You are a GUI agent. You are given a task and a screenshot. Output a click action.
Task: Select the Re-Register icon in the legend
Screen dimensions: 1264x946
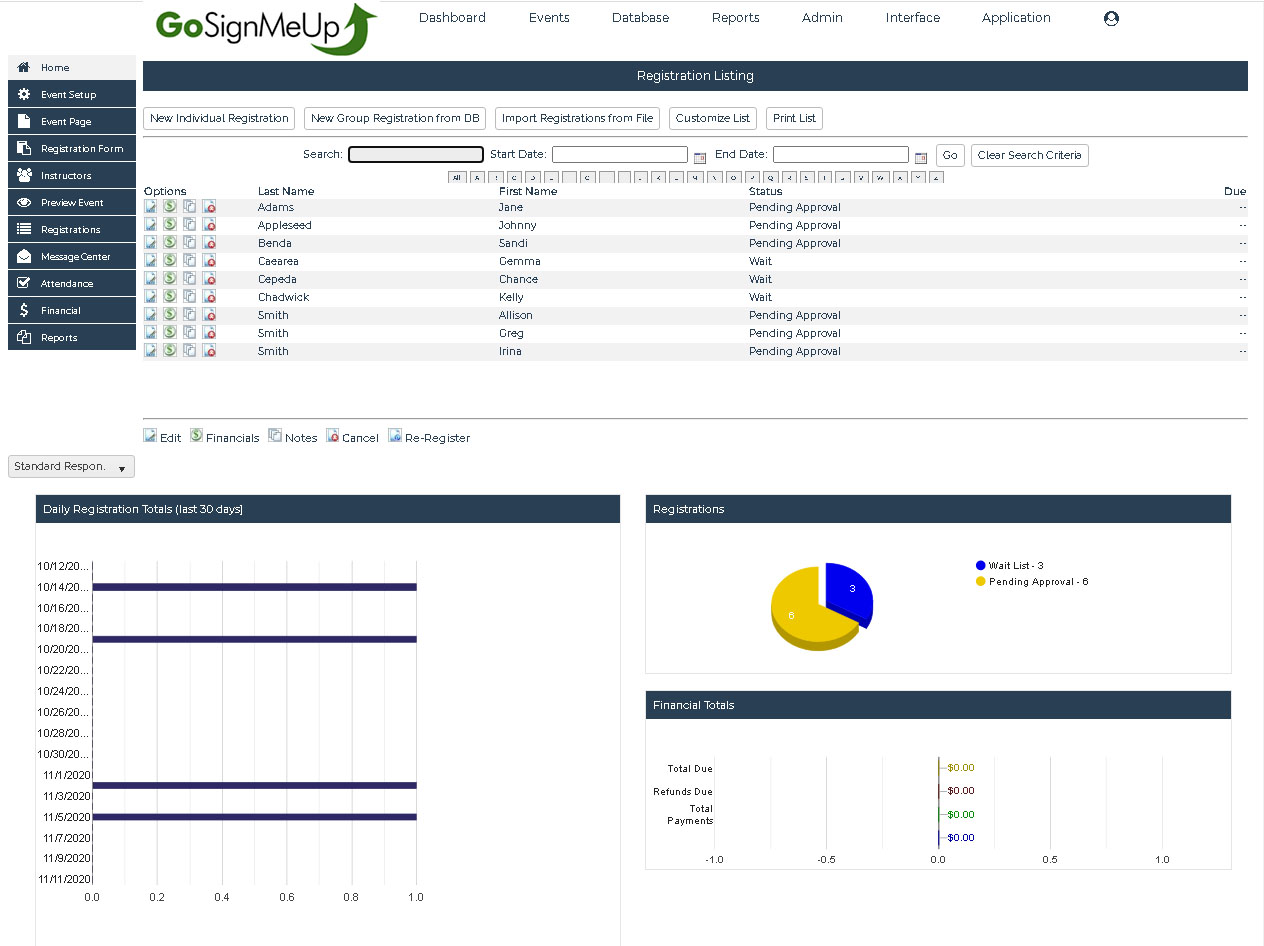pos(395,436)
